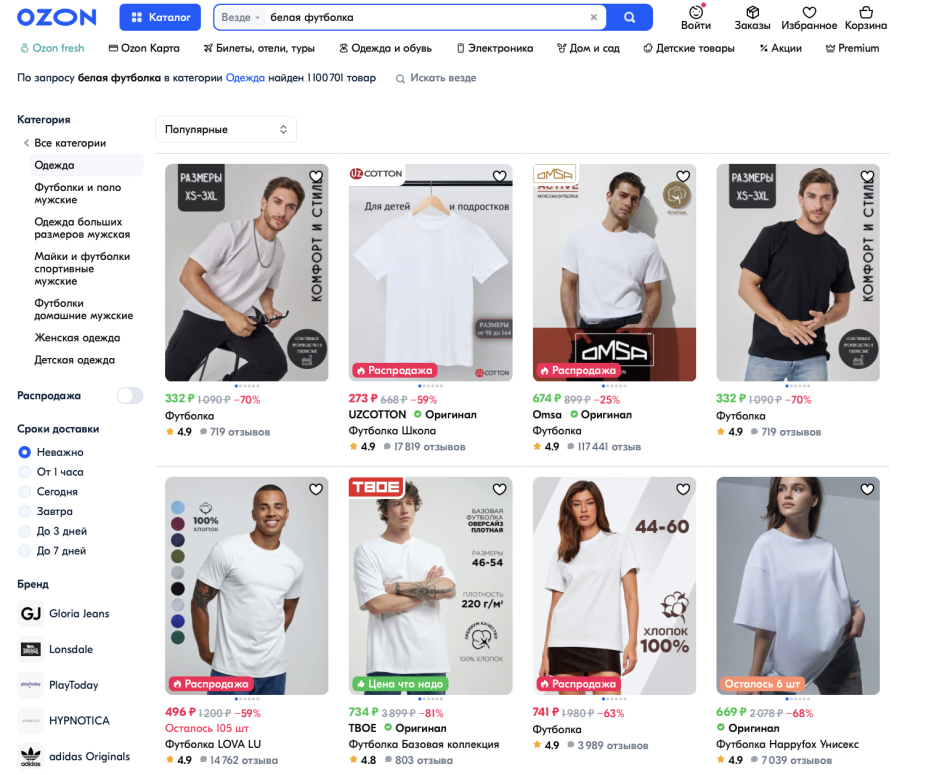Select the adidas Originals brand logo
This screenshot has width=950, height=775.
(31, 756)
